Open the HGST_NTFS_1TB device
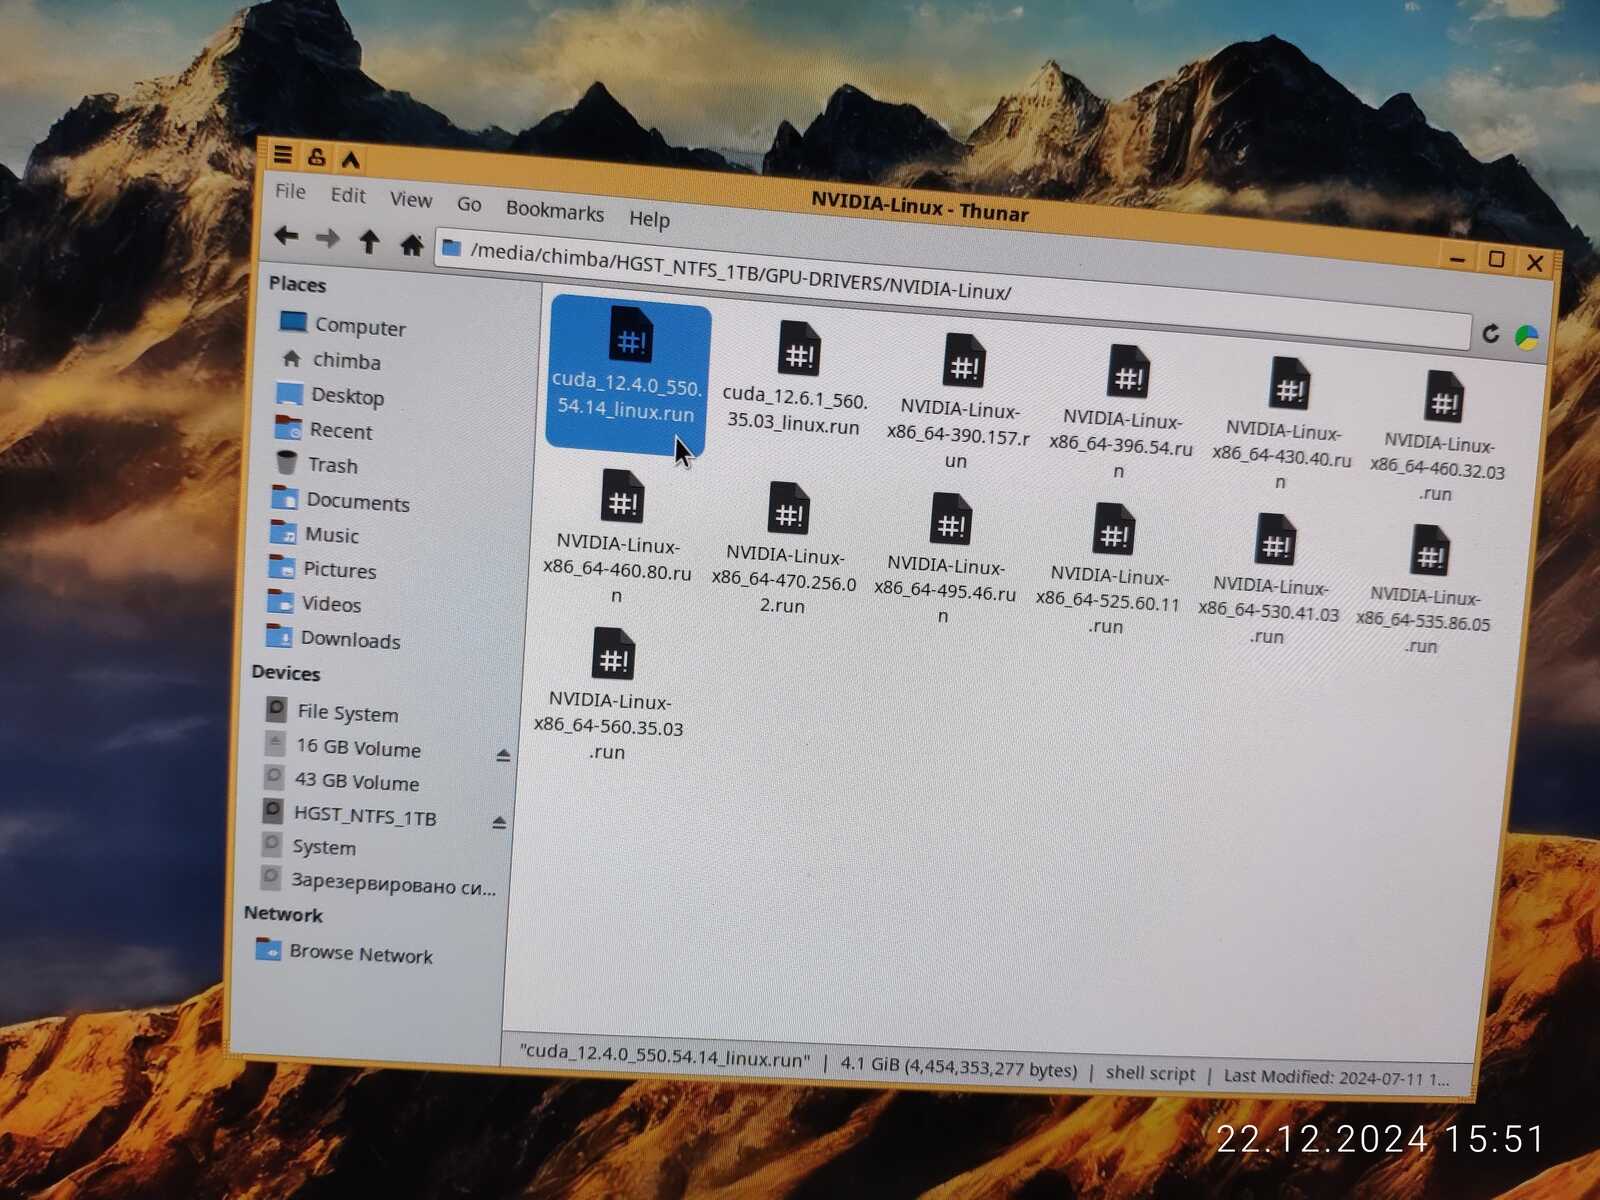The height and width of the screenshot is (1200, 1600). [x=349, y=814]
